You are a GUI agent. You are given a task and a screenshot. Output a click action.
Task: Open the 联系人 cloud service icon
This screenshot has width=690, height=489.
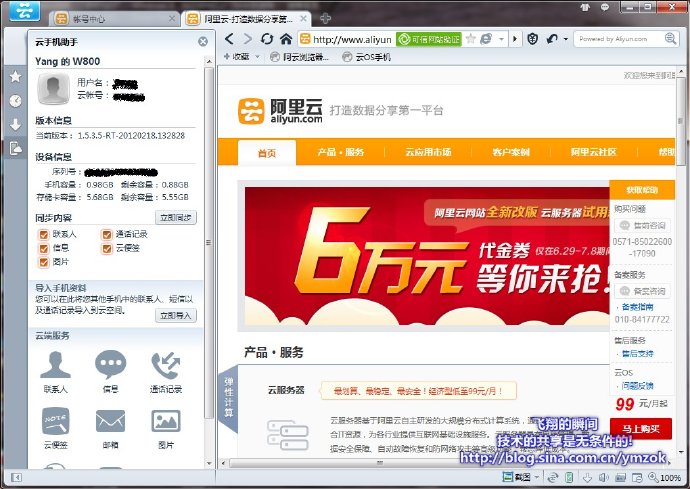pyautogui.click(x=55, y=372)
